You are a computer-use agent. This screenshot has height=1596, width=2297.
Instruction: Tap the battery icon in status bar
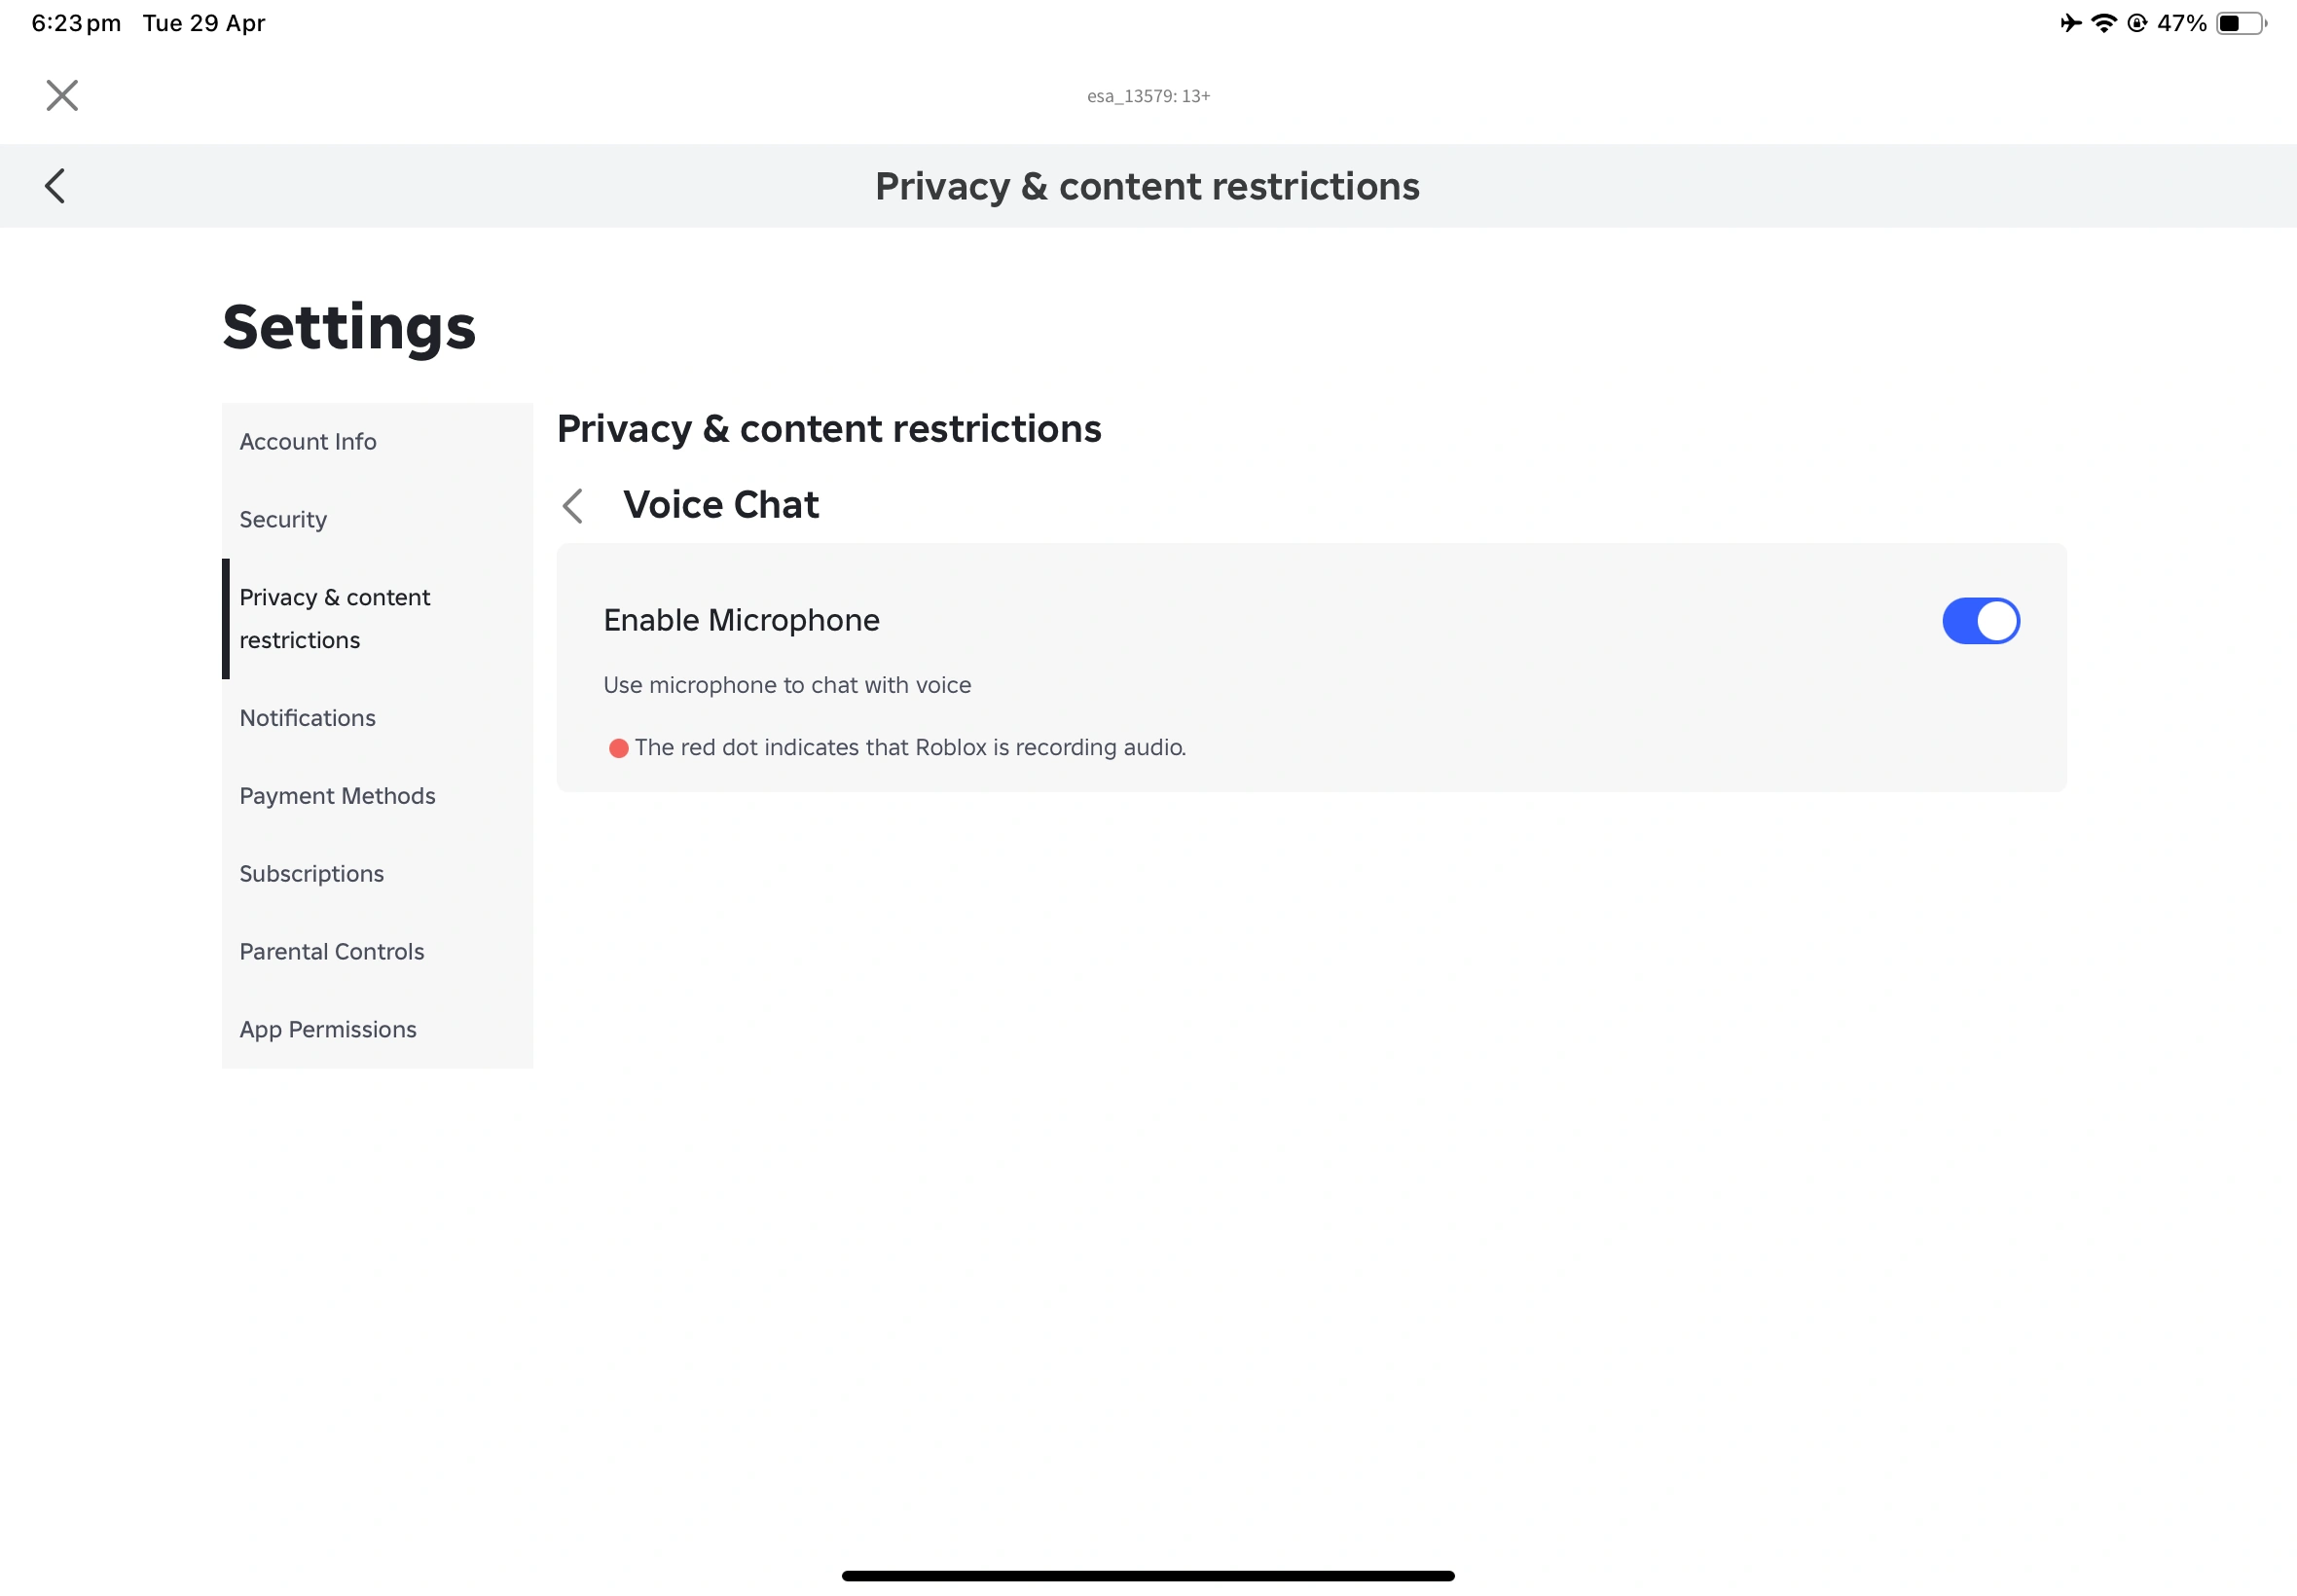pyautogui.click(x=2241, y=23)
